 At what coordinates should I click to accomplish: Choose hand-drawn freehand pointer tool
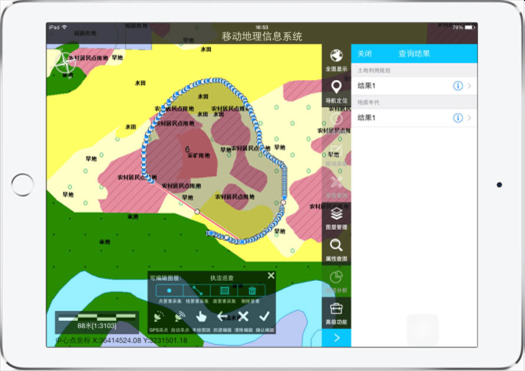pos(201,317)
